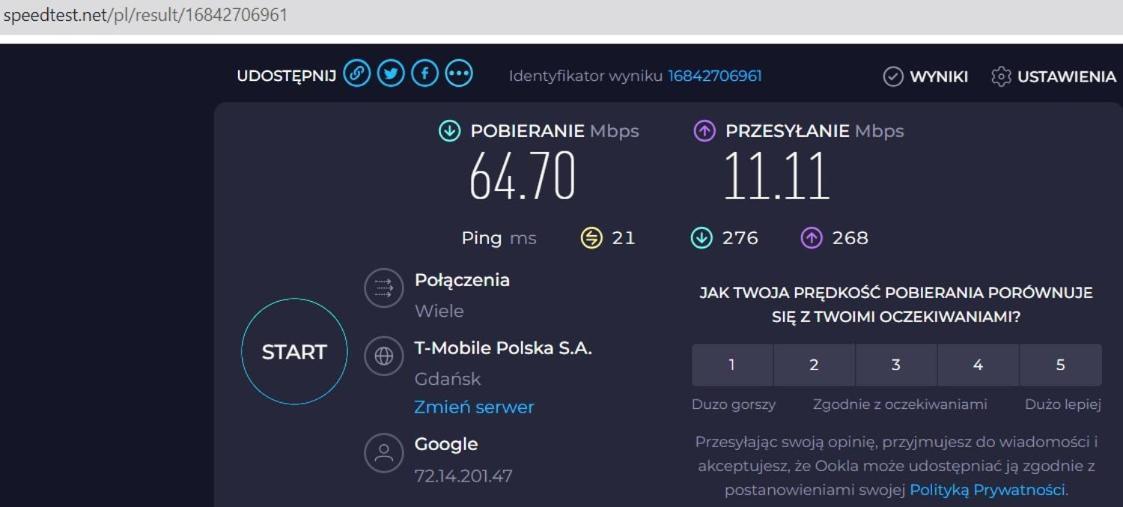Share result on Twitter icon
The height and width of the screenshot is (507, 1123).
pos(391,74)
